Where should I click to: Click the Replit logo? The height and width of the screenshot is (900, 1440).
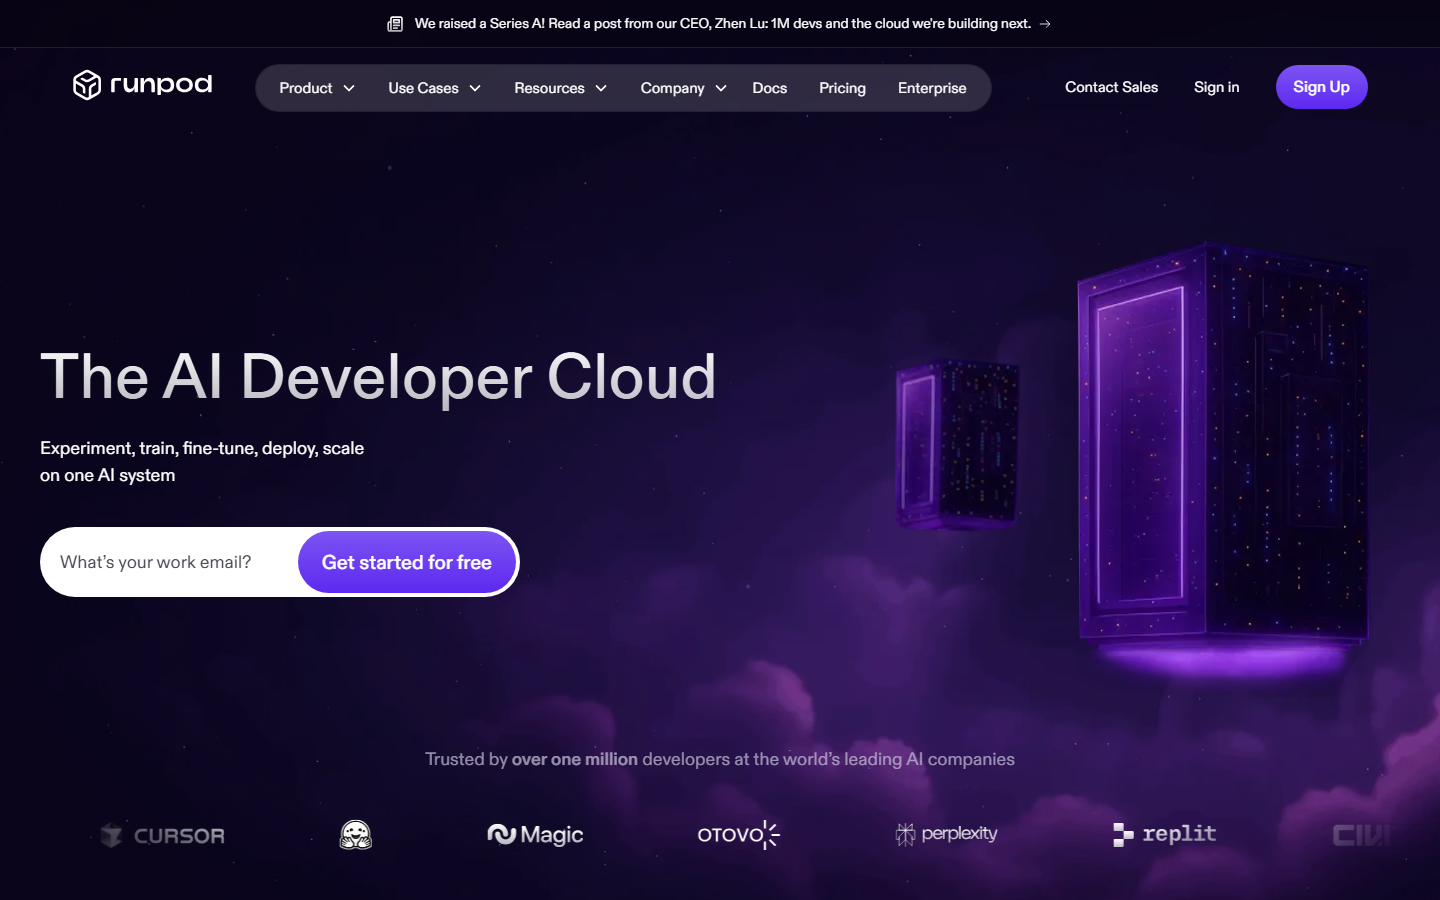(x=1165, y=834)
